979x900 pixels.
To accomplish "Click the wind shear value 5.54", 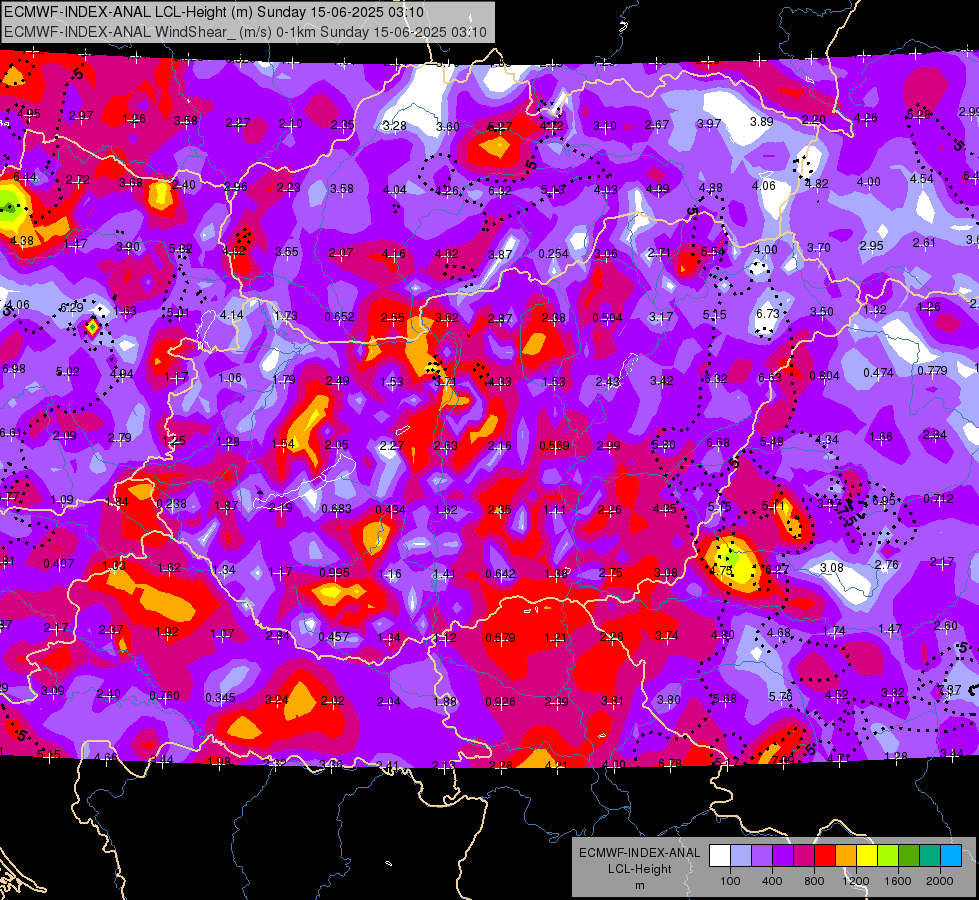I will click(712, 252).
